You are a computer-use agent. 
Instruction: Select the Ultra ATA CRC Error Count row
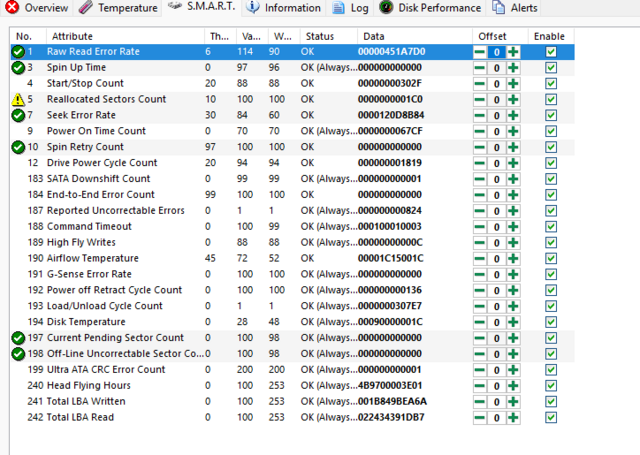coord(292,370)
